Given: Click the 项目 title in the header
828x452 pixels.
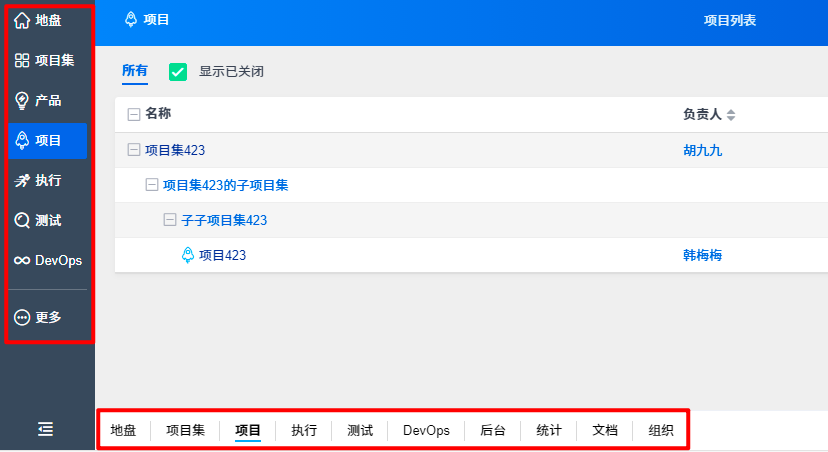Looking at the screenshot, I should [x=156, y=20].
